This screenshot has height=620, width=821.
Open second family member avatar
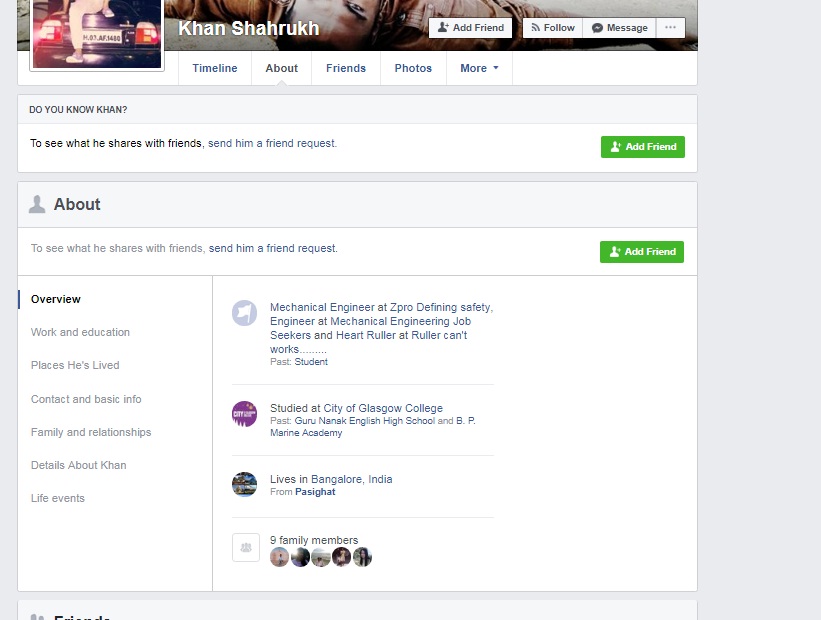point(300,557)
